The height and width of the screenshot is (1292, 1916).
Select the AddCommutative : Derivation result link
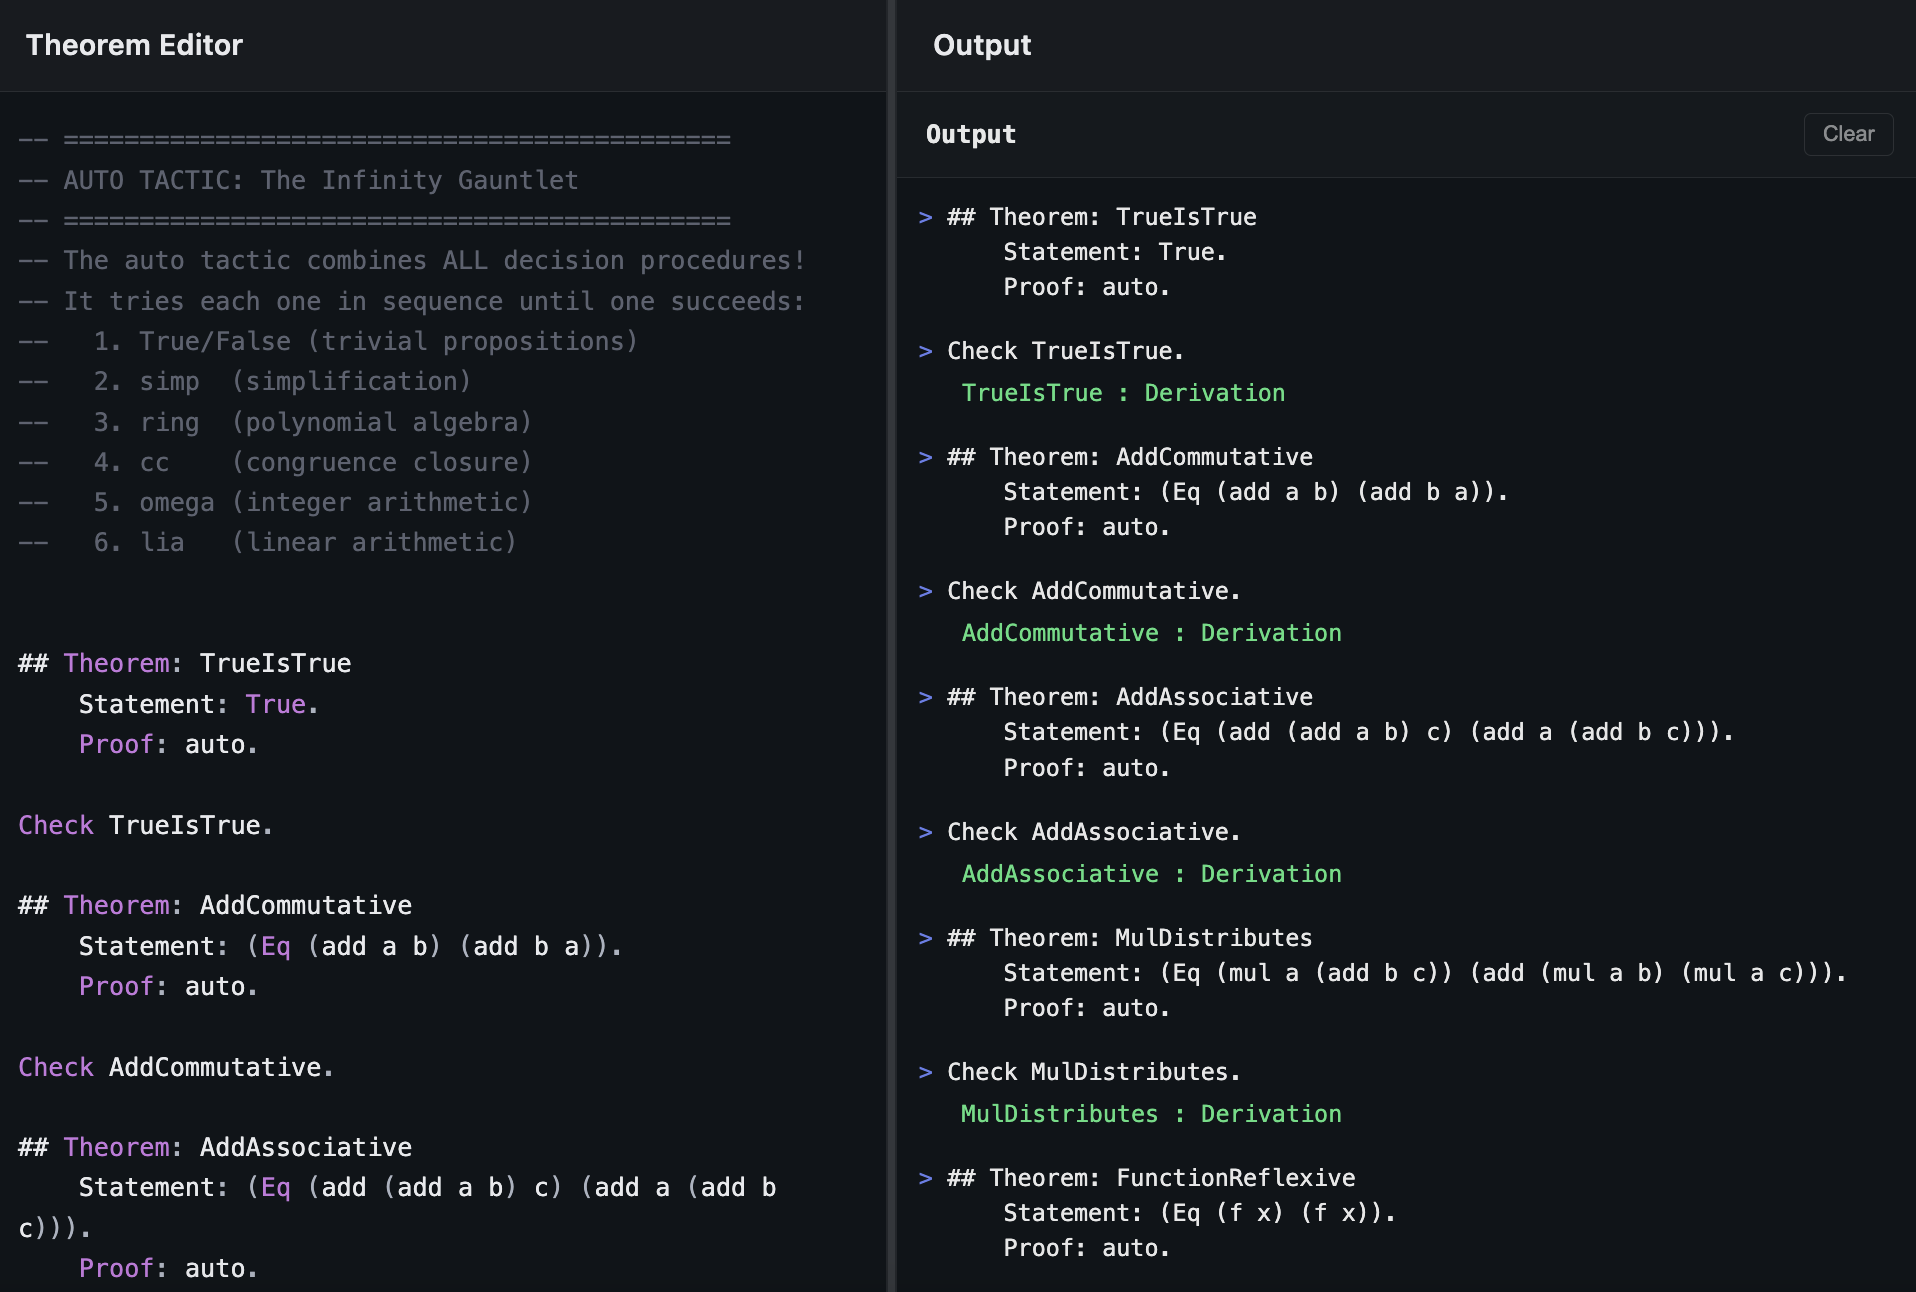point(1151,632)
